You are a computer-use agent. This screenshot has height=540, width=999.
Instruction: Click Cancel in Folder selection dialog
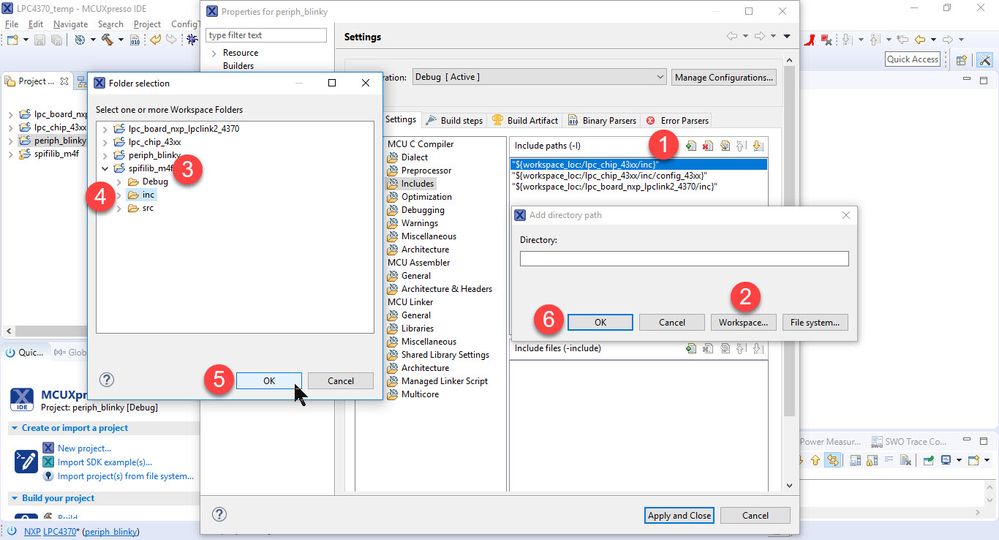click(x=341, y=381)
